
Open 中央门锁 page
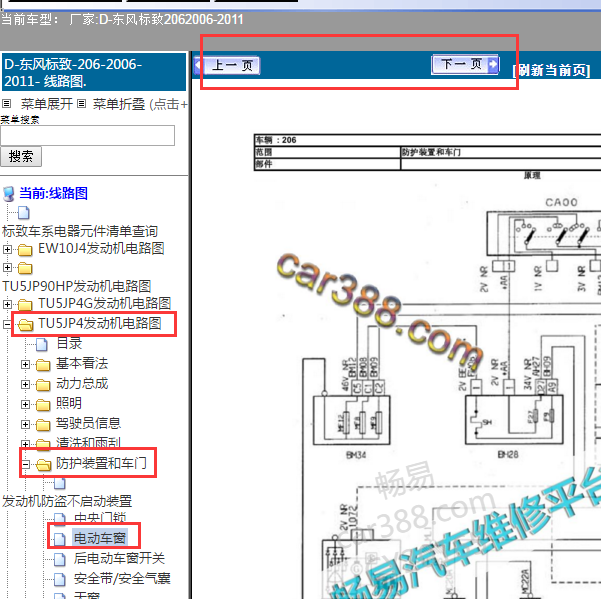pyautogui.click(x=100, y=518)
